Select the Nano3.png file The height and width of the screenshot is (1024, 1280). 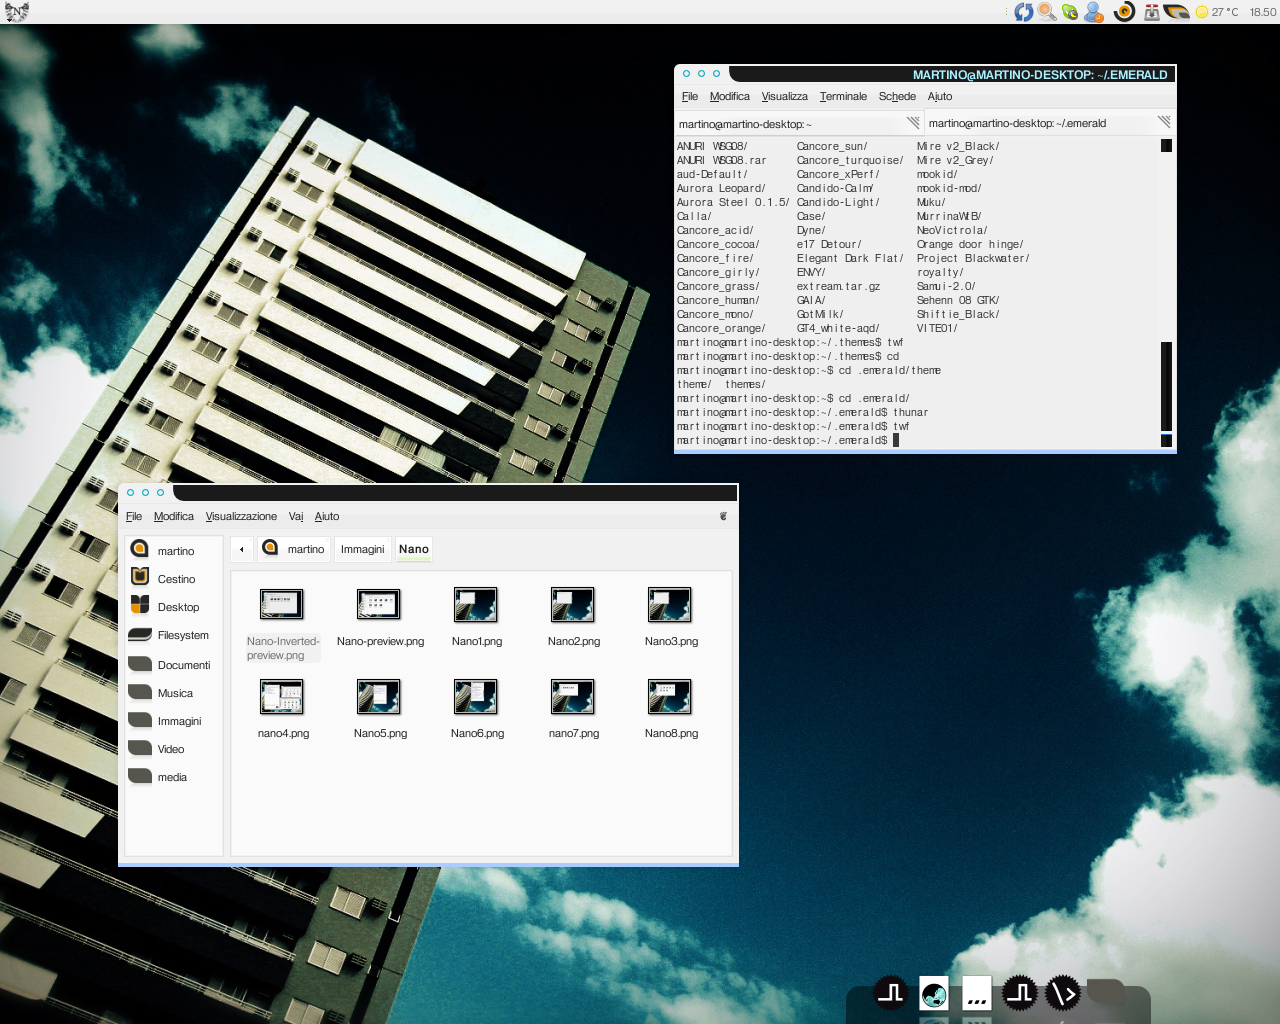coord(670,618)
